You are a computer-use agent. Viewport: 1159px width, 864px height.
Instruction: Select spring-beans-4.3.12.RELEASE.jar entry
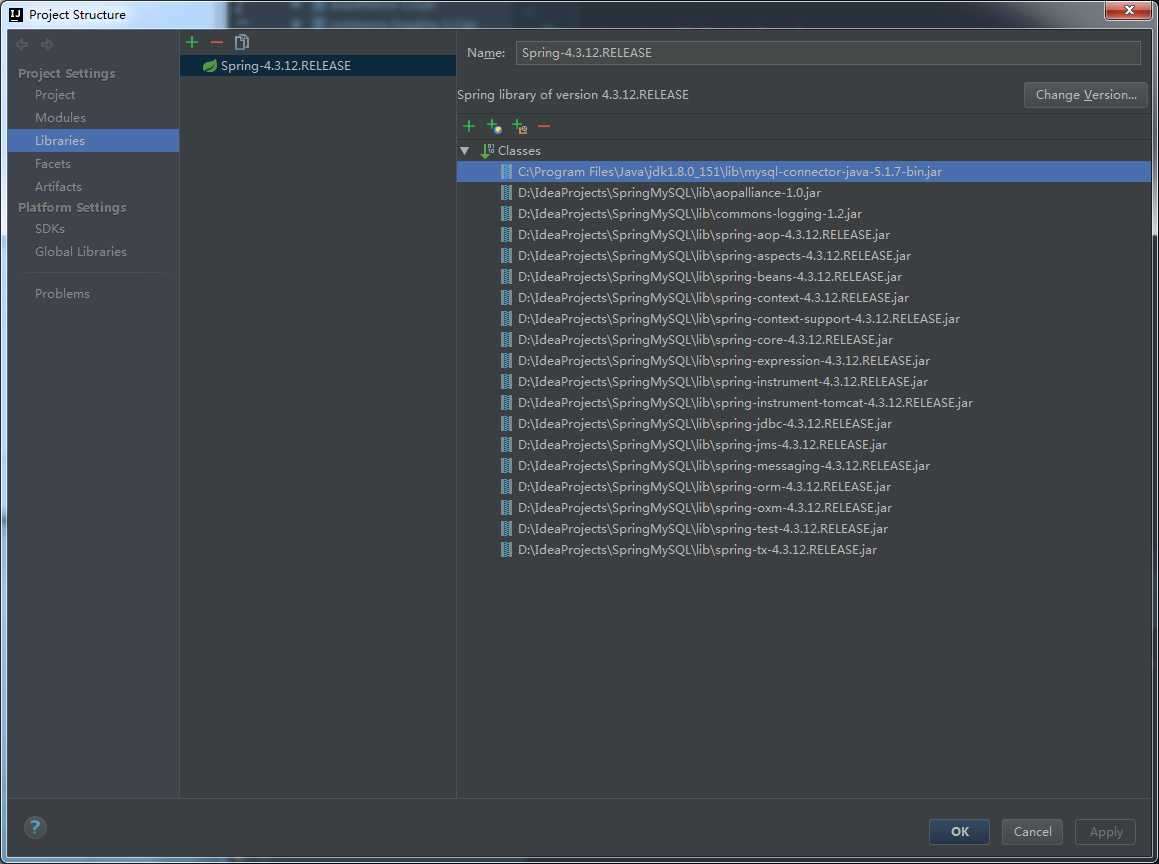[x=710, y=276]
